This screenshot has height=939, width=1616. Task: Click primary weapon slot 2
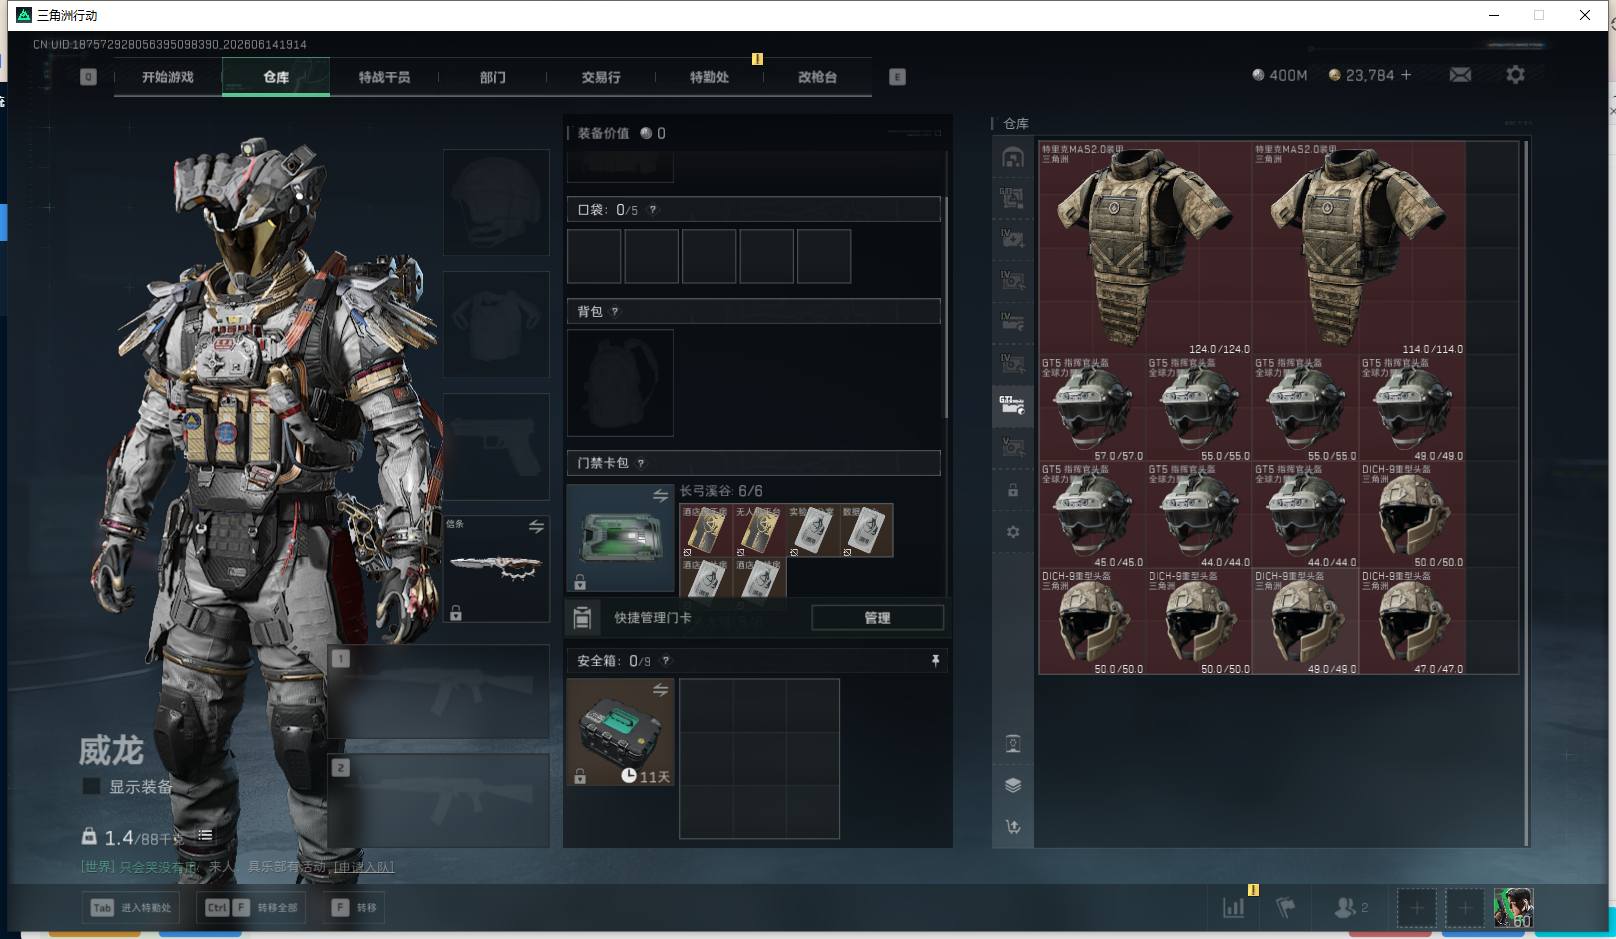439,800
